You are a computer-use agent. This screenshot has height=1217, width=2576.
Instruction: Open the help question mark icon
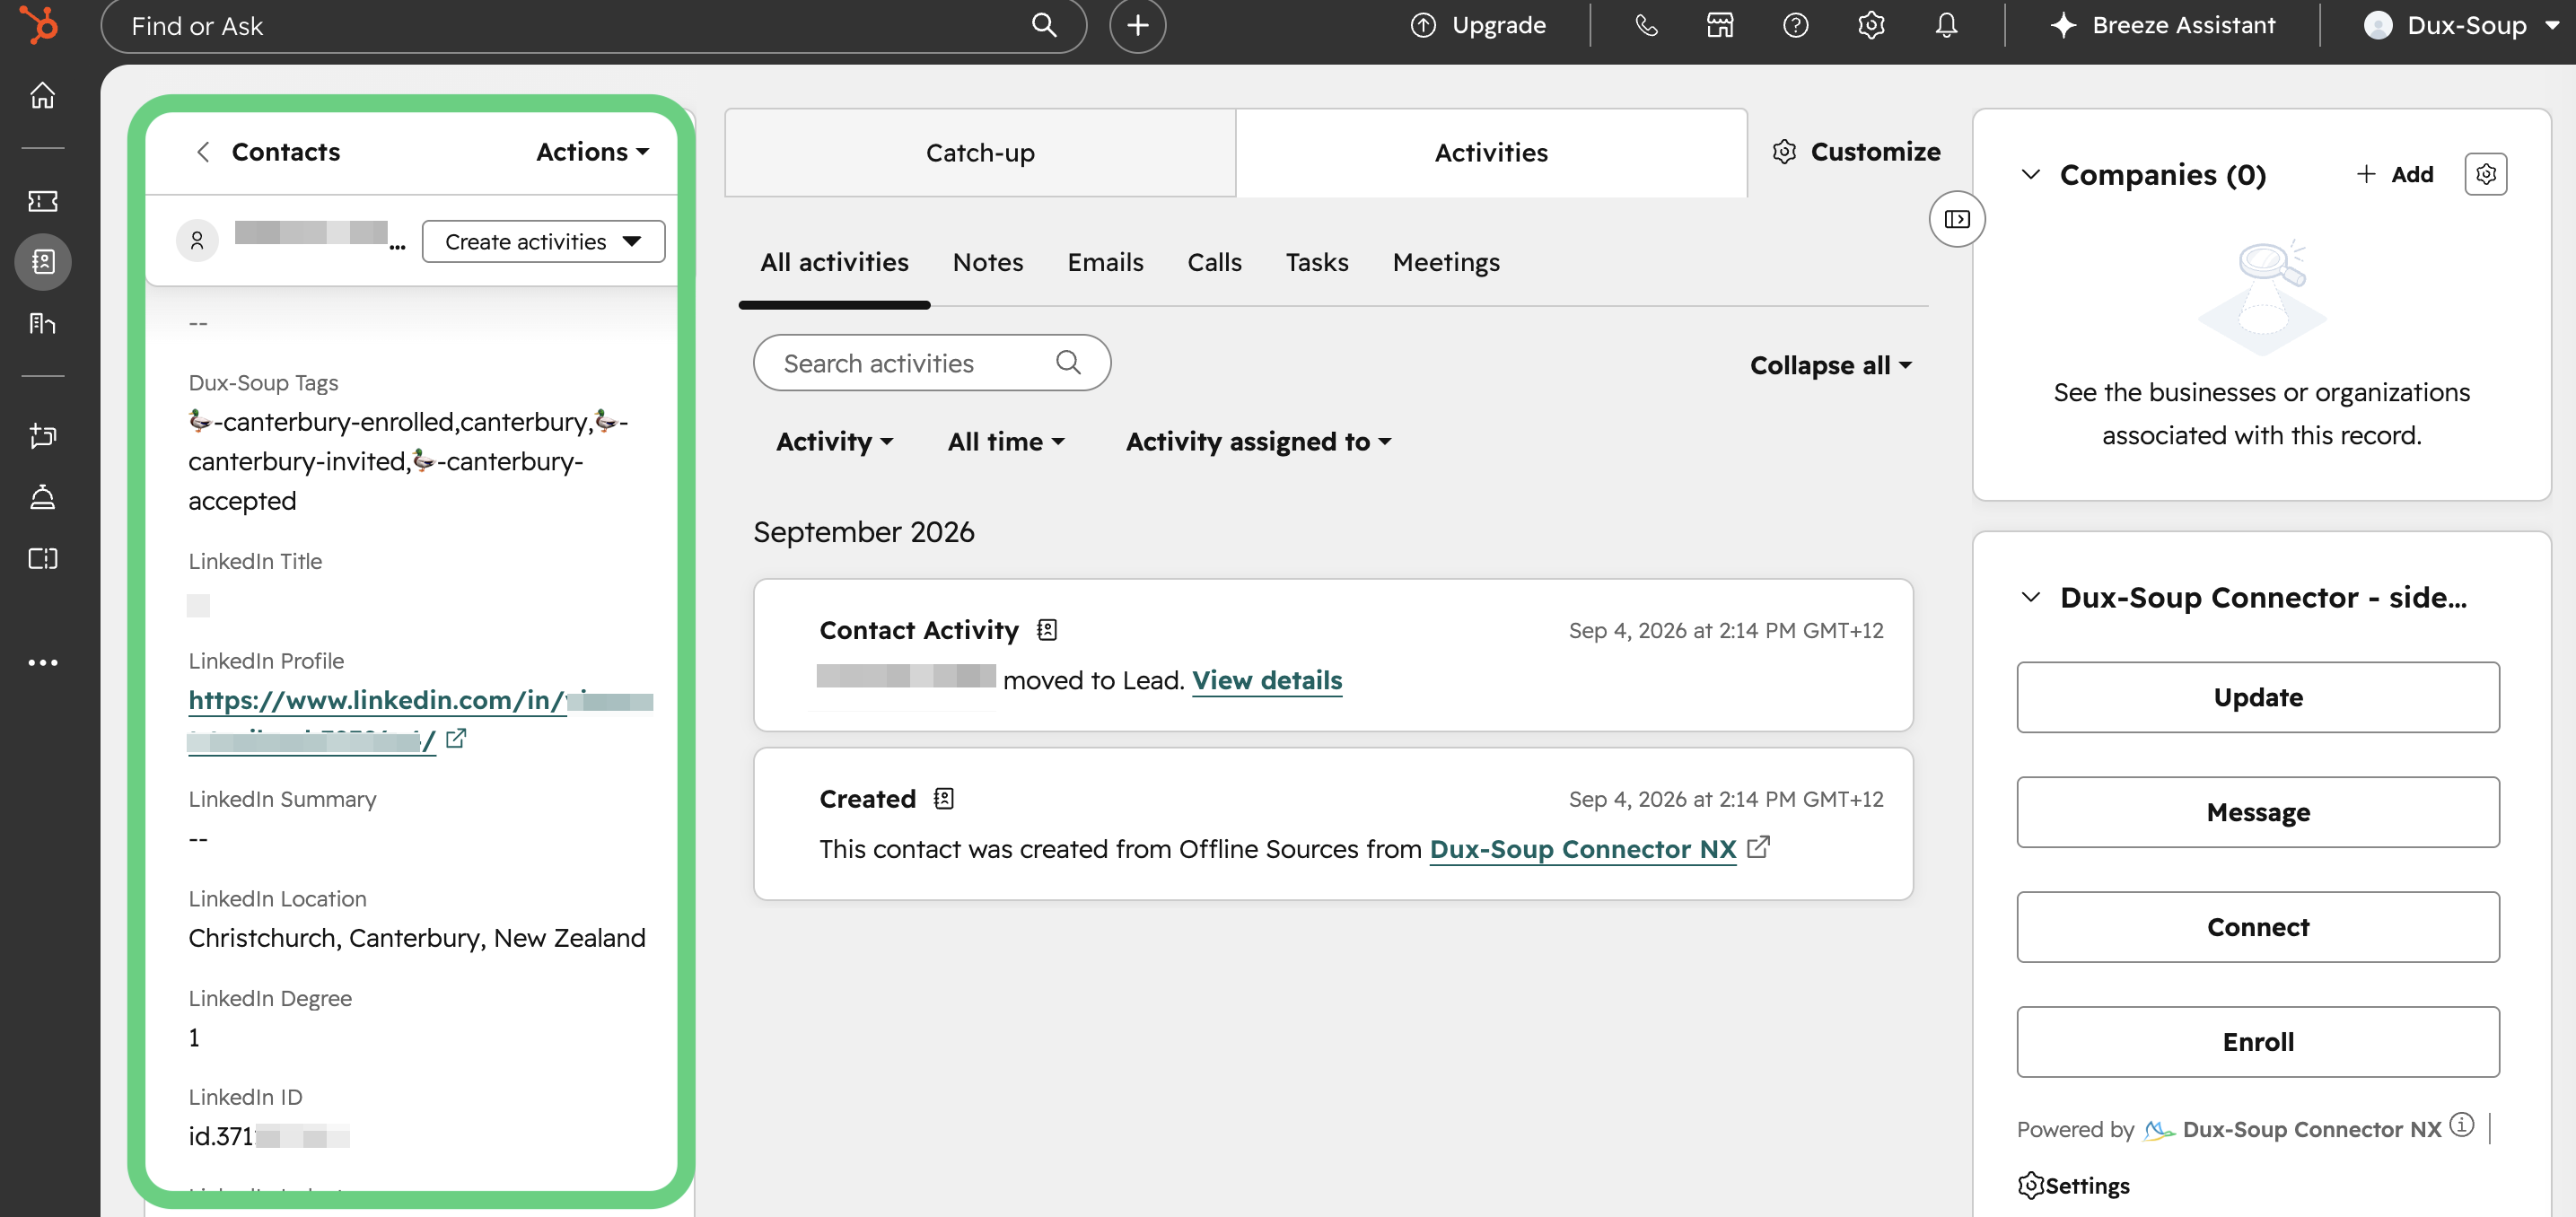[1795, 25]
